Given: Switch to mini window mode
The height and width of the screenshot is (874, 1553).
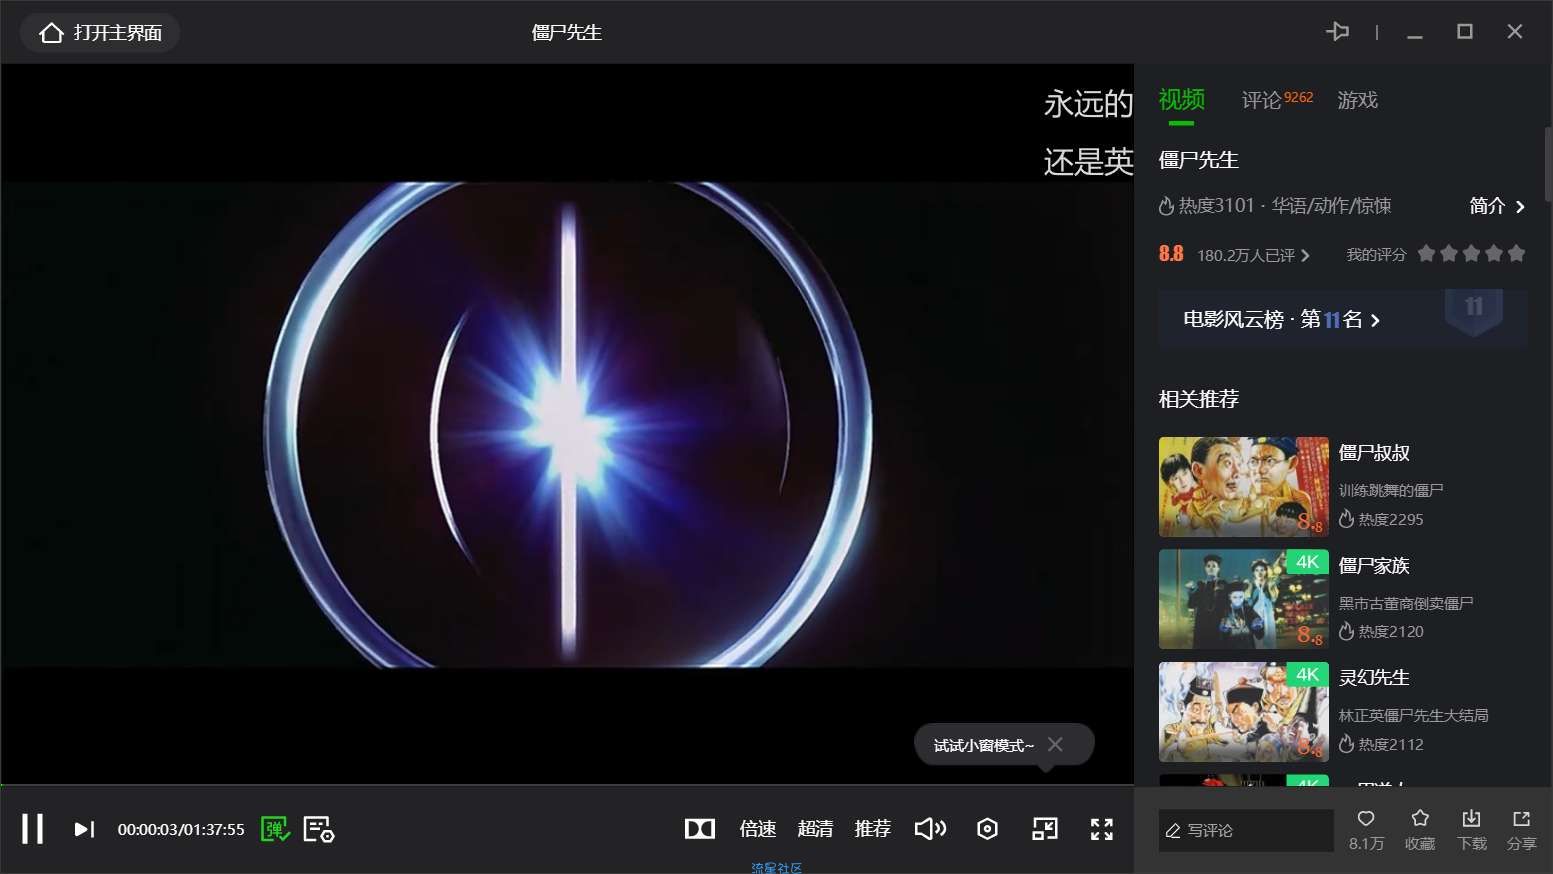Looking at the screenshot, I should pyautogui.click(x=1045, y=829).
